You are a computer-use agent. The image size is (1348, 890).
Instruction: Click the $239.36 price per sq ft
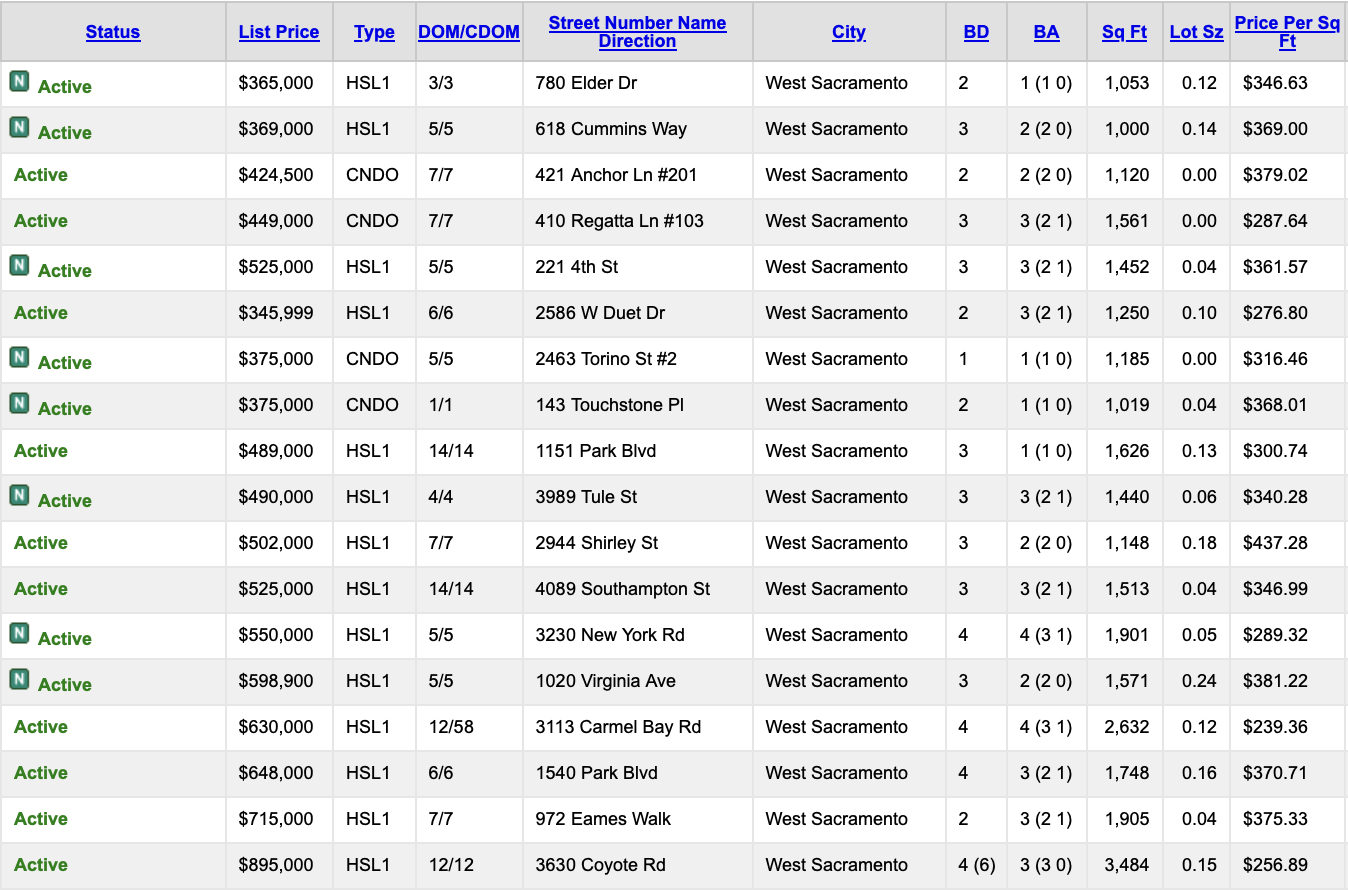[x=1275, y=727]
